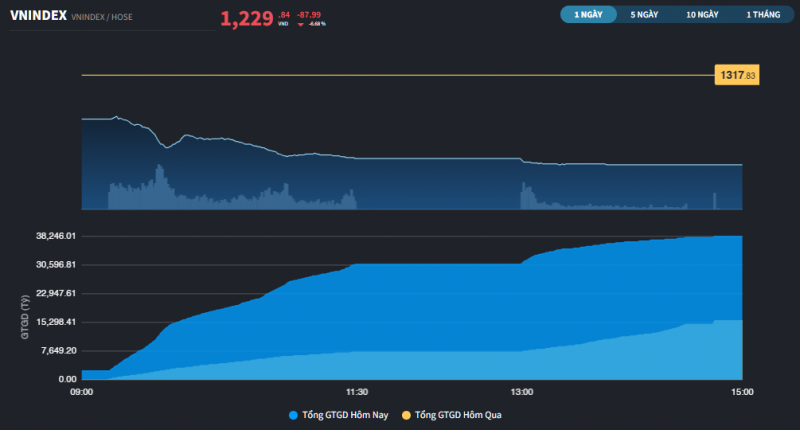This screenshot has height=430, width=800.
Task: Click the 13:00 time axis label
Action: [521, 392]
